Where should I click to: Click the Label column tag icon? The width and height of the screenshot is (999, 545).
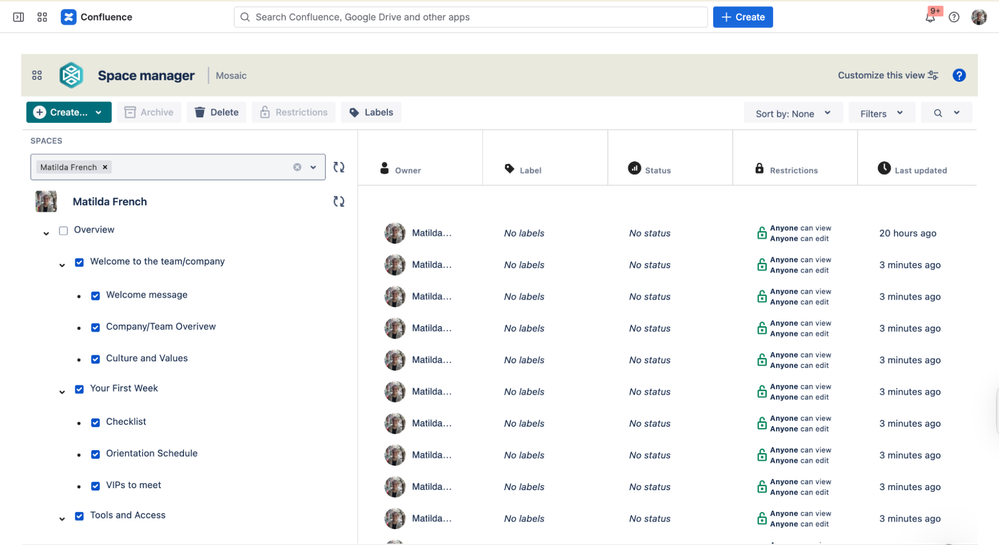click(509, 169)
